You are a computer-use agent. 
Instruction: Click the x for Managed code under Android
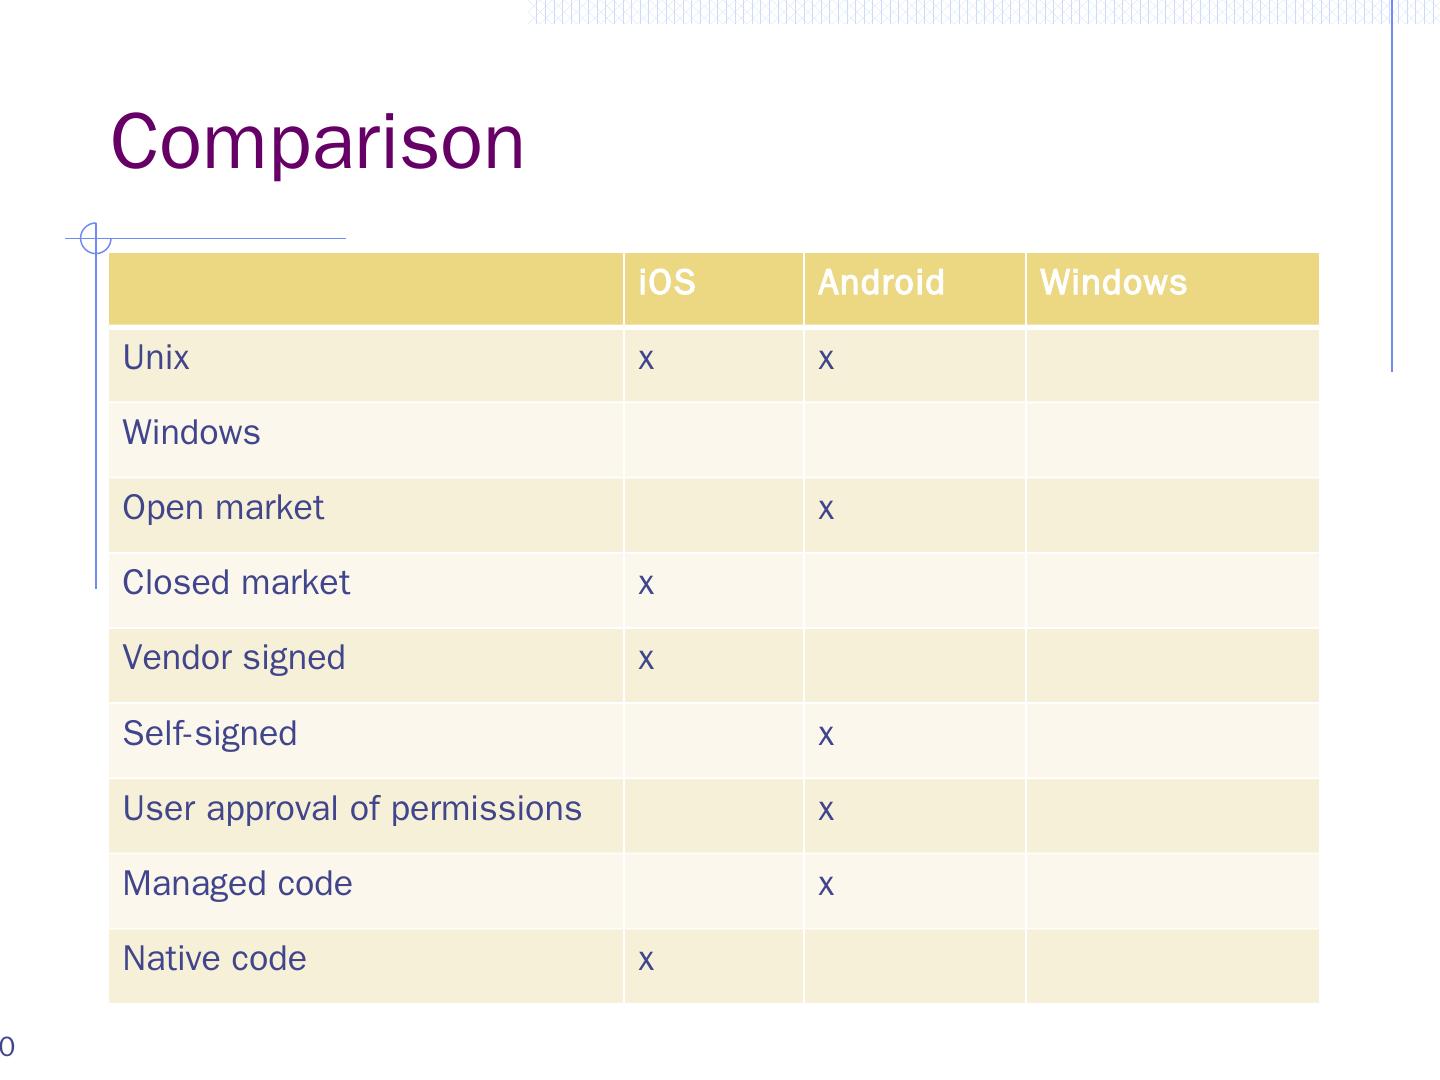826,885
